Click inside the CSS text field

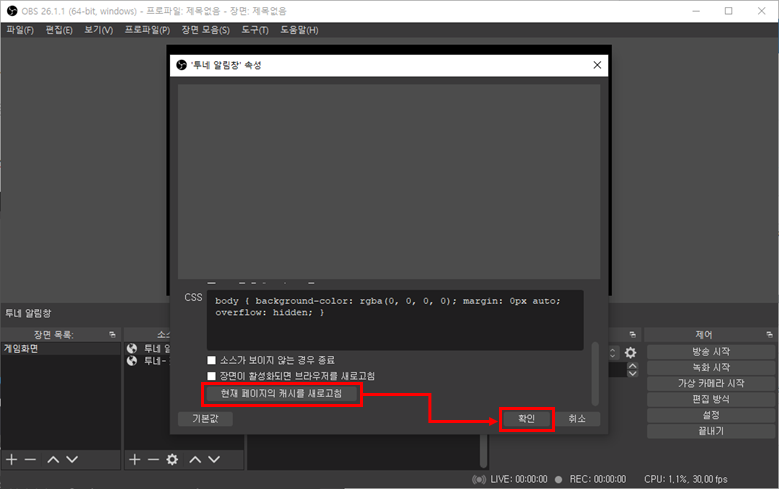tap(395, 320)
